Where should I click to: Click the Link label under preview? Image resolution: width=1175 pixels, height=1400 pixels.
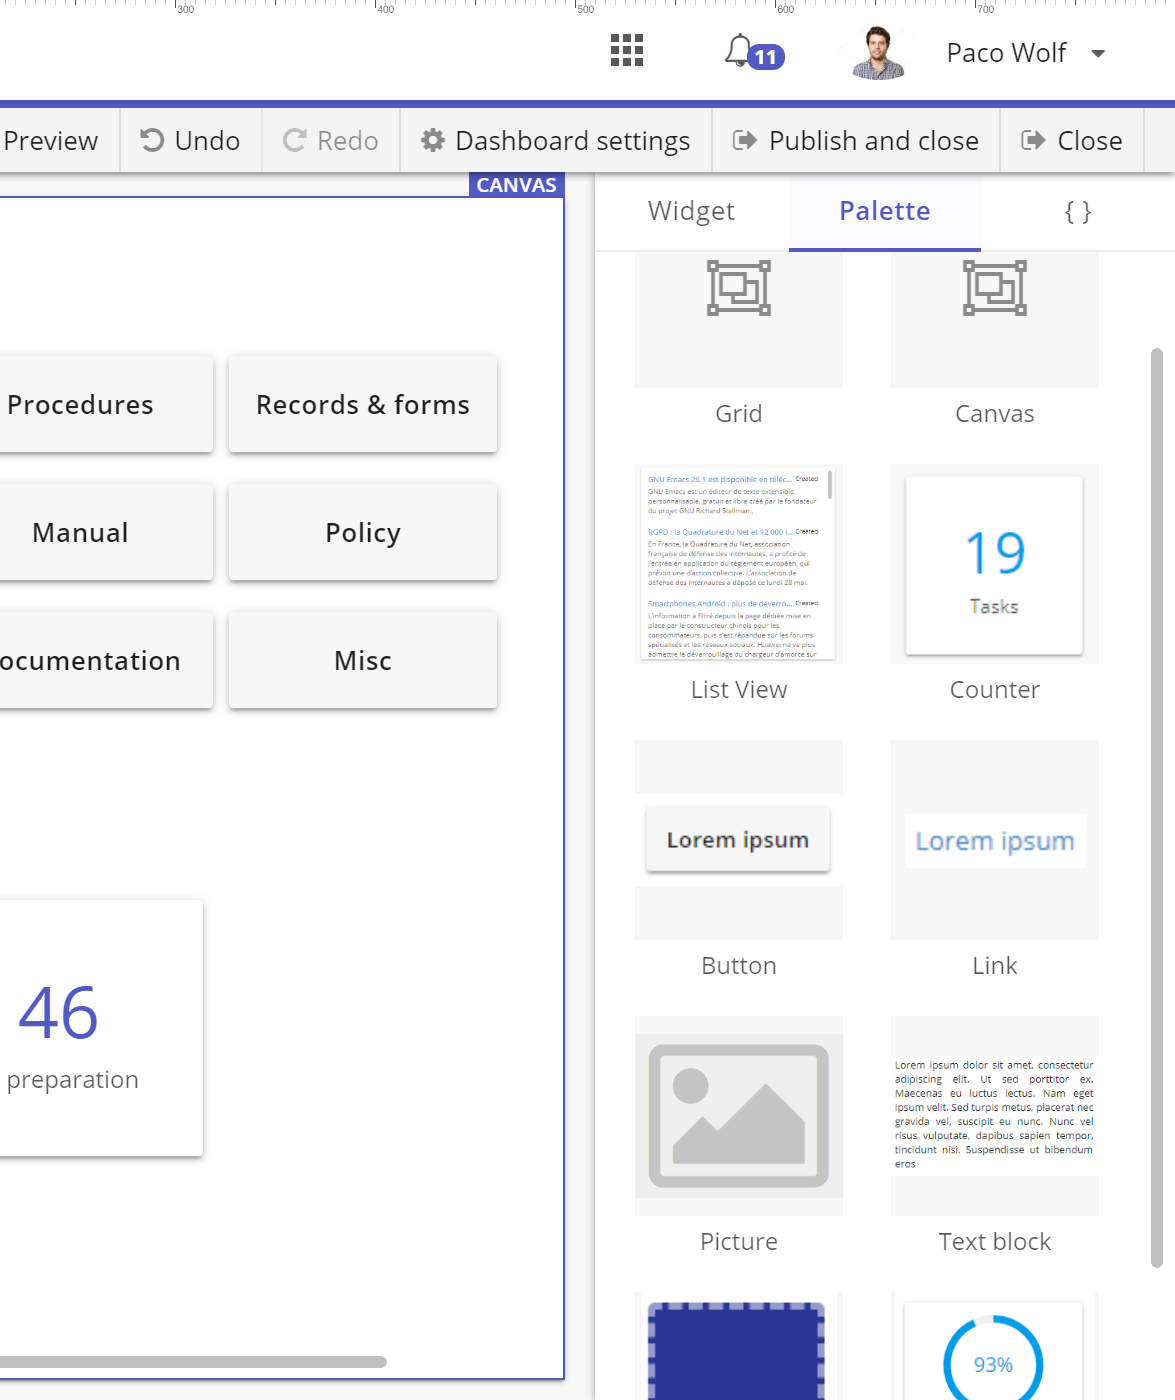pyautogui.click(x=995, y=966)
